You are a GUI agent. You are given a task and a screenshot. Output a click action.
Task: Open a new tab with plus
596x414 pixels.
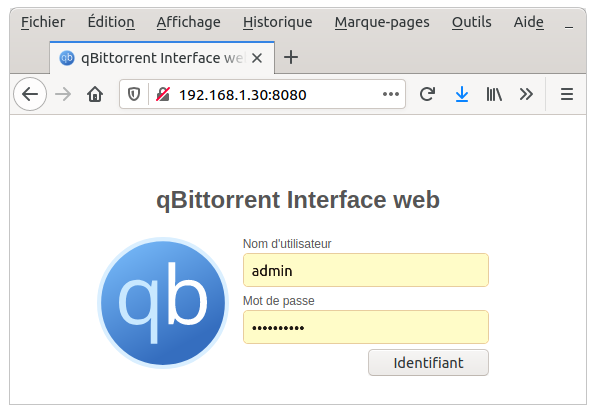[x=291, y=57]
